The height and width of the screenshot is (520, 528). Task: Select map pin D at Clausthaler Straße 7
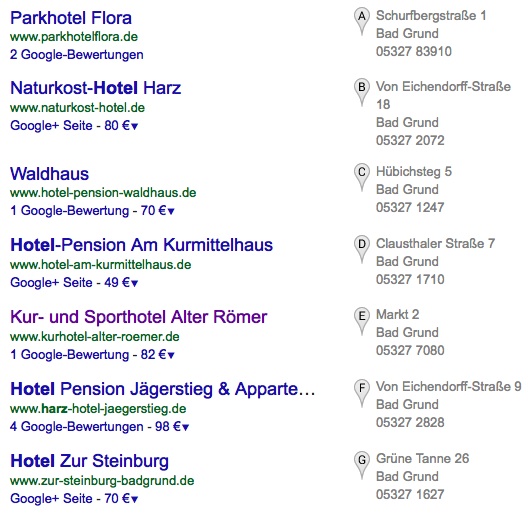tap(362, 248)
